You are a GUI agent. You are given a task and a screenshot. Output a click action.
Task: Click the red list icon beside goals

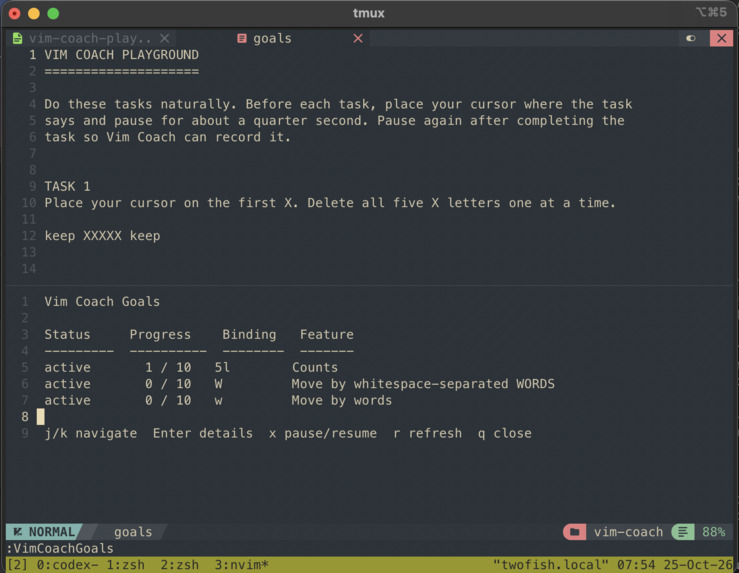(242, 38)
